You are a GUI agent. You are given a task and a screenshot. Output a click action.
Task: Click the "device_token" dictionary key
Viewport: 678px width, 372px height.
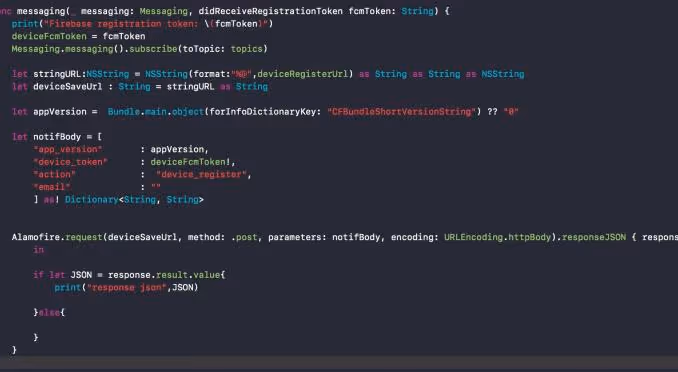point(70,162)
